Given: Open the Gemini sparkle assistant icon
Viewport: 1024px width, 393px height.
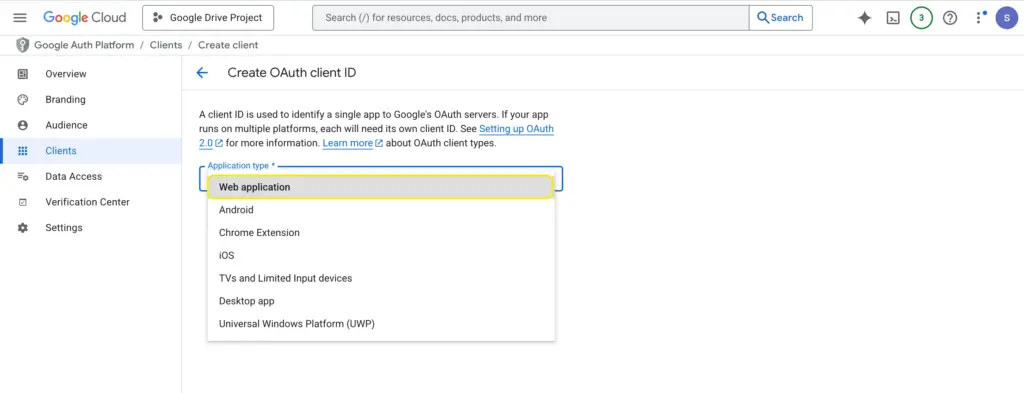Looking at the screenshot, I should [864, 18].
